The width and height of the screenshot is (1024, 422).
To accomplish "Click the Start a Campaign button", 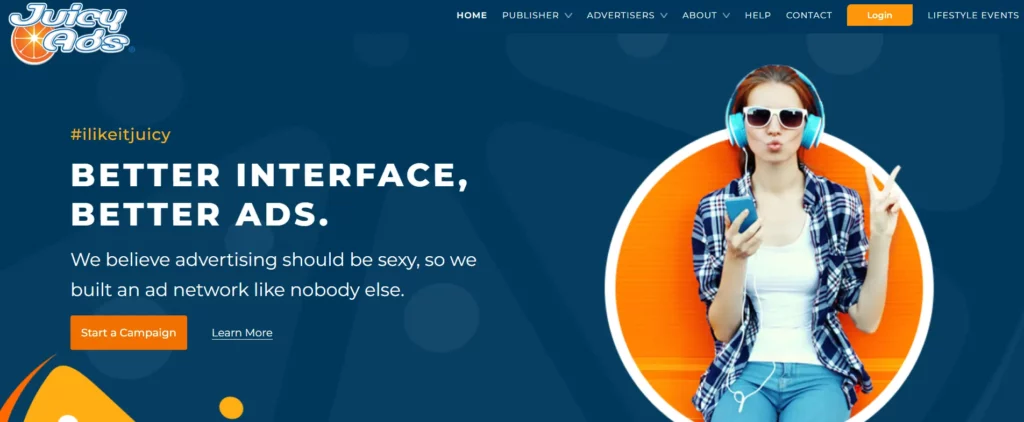I will pos(129,333).
